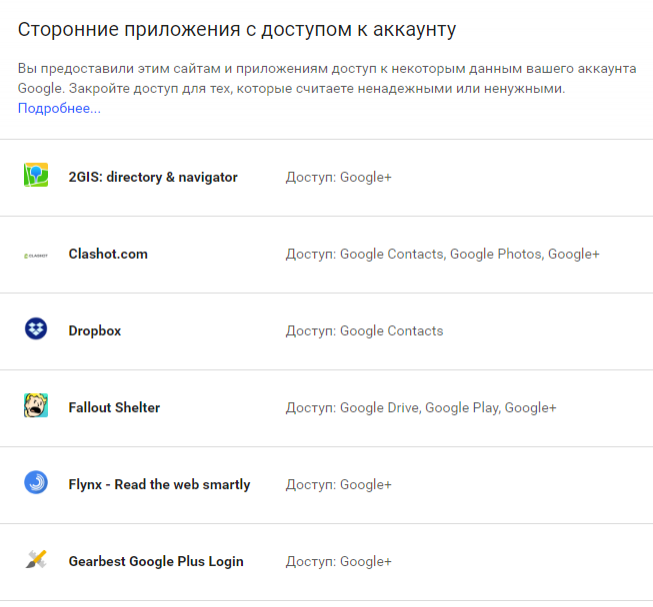This screenshot has height=607, width=653.
Task: Click Clashot access text listing Google Photos
Action: pos(442,254)
